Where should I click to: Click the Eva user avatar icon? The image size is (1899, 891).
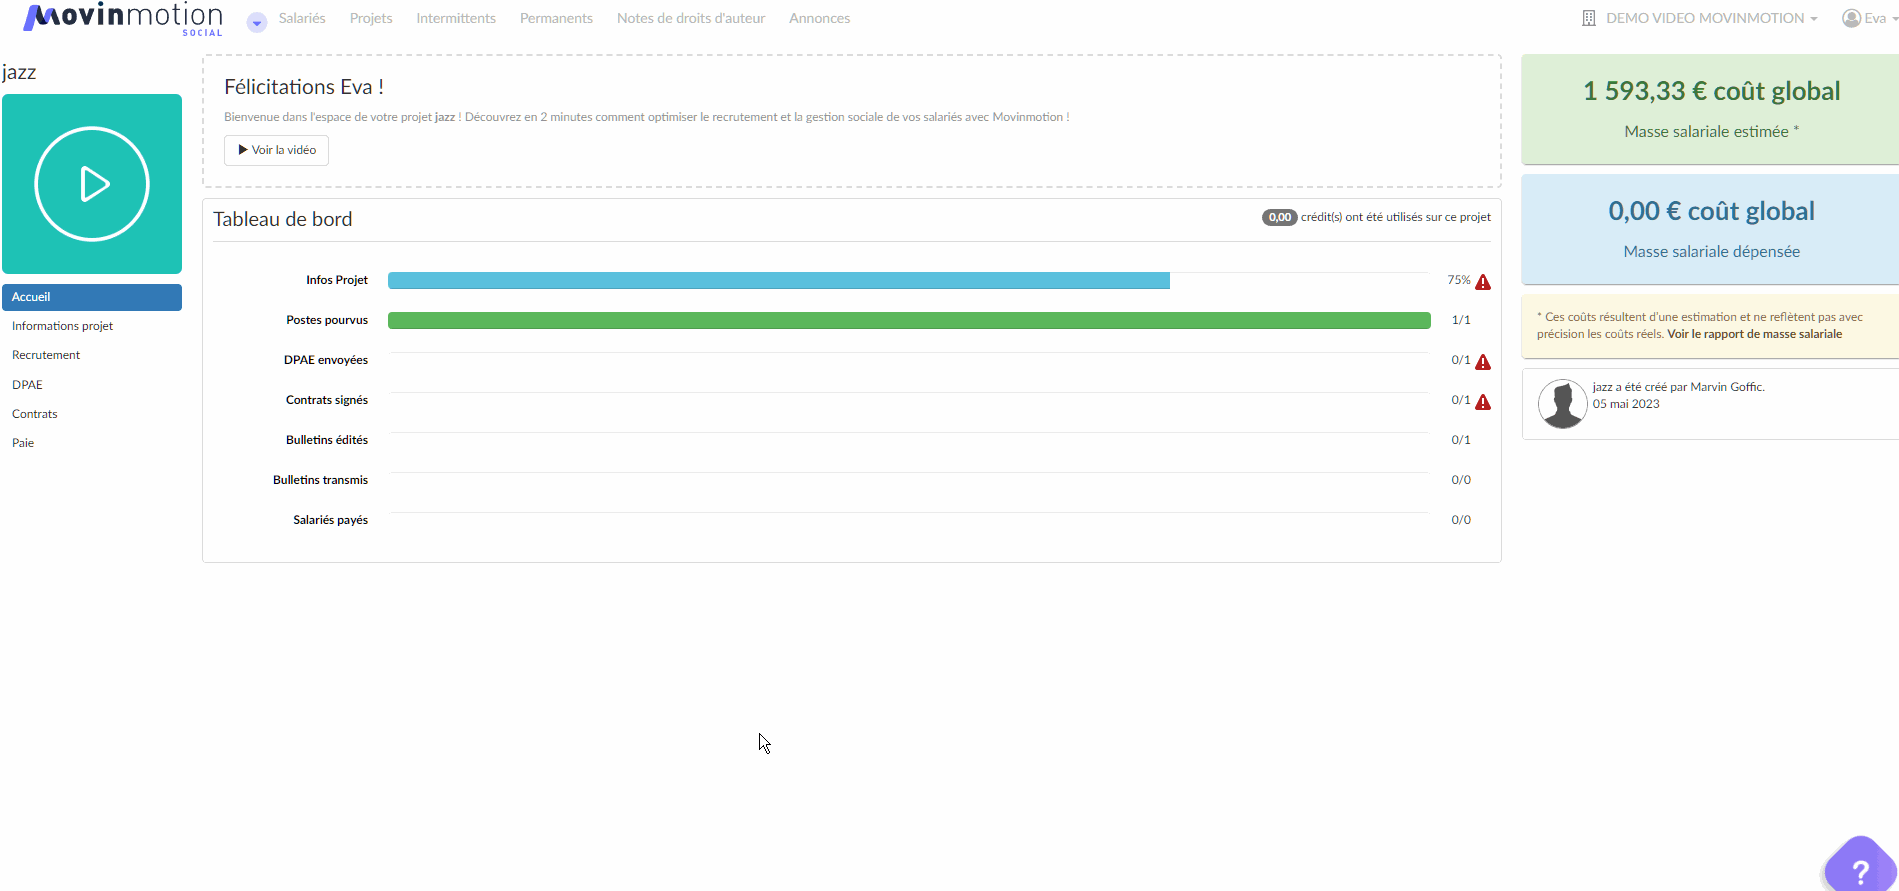1852,18
